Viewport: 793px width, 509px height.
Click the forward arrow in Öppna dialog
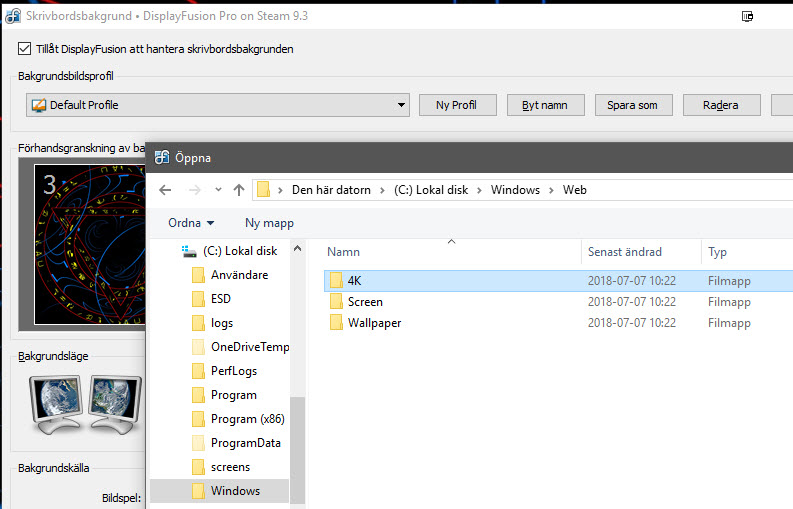195,190
